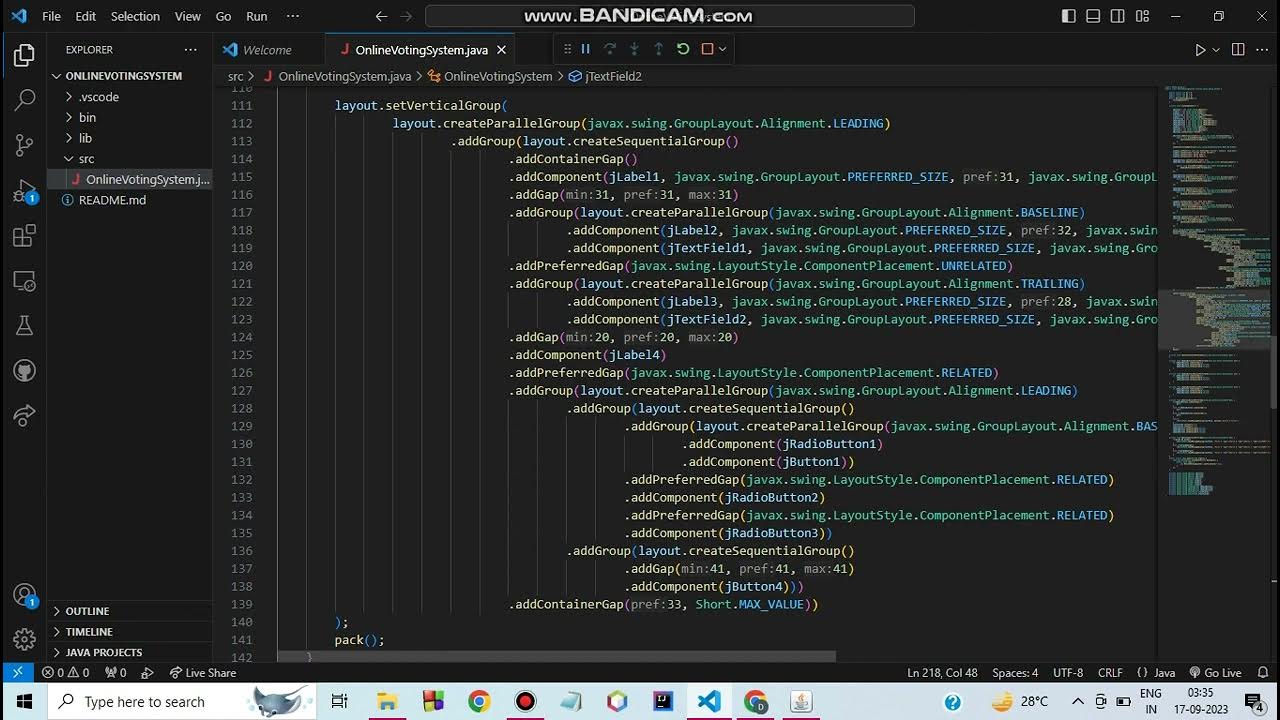Image resolution: width=1280 pixels, height=720 pixels.
Task: Open the Manage gear menu
Action: click(x=24, y=638)
